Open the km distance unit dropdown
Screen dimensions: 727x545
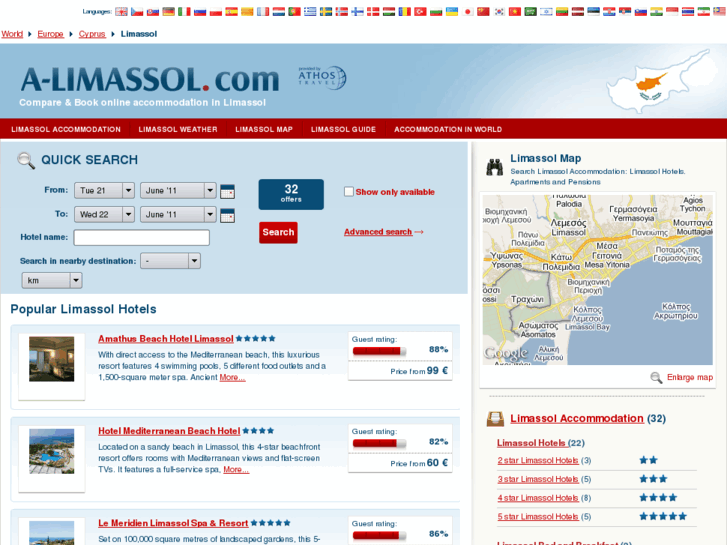point(52,280)
